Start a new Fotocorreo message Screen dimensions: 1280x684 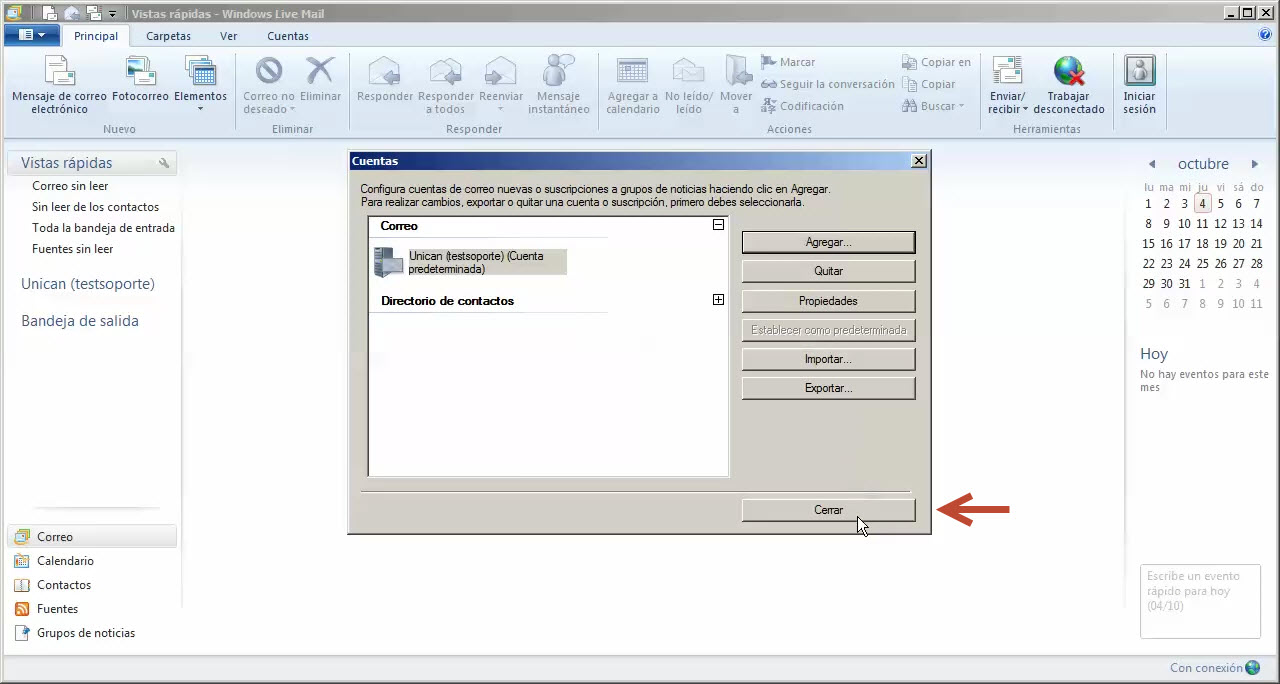click(x=140, y=80)
